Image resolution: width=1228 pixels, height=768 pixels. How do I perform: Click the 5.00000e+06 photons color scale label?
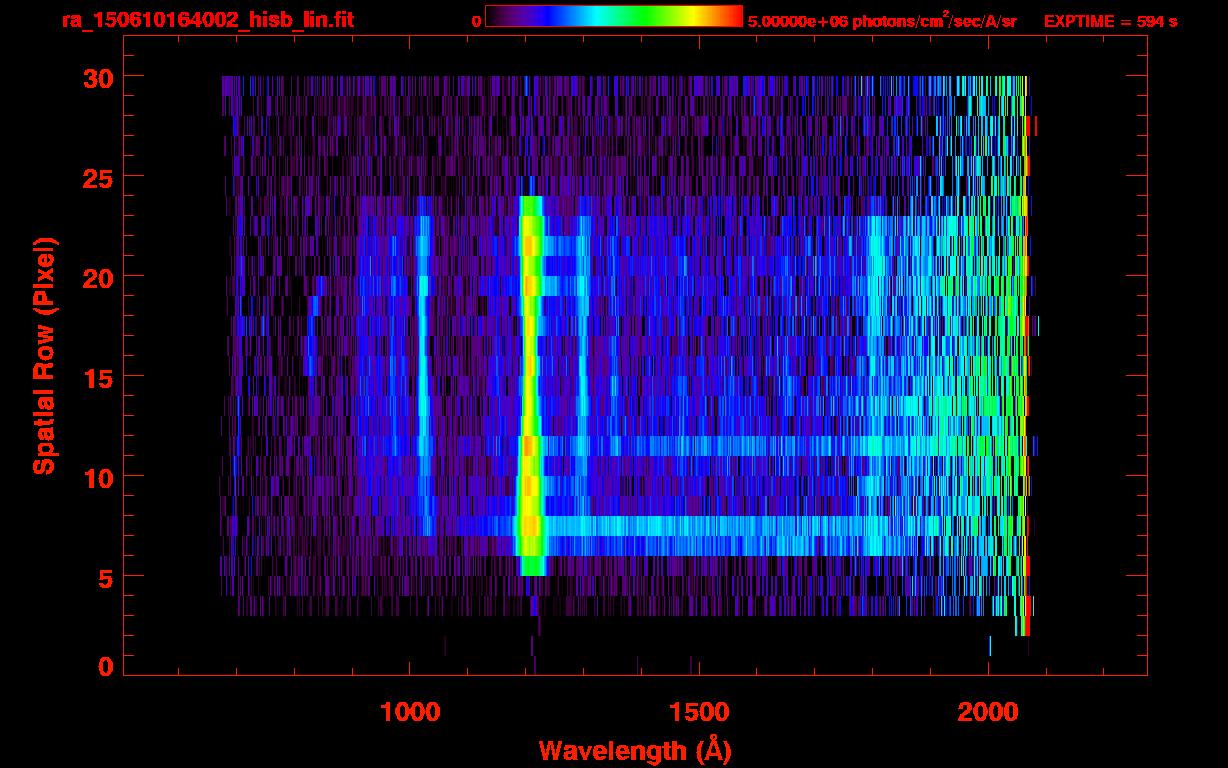[x=882, y=21]
